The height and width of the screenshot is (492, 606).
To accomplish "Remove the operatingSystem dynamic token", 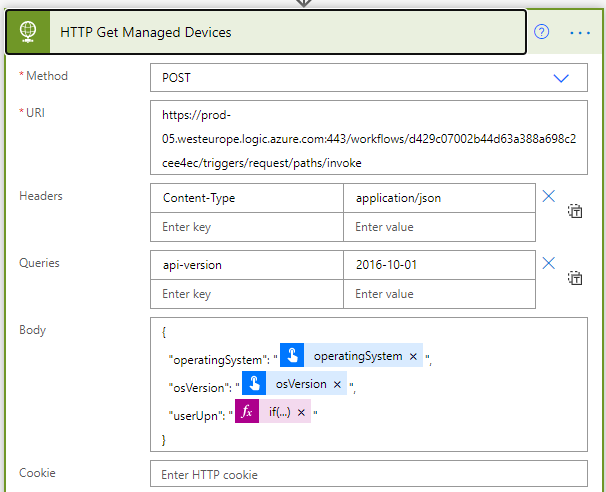I will coord(413,356).
